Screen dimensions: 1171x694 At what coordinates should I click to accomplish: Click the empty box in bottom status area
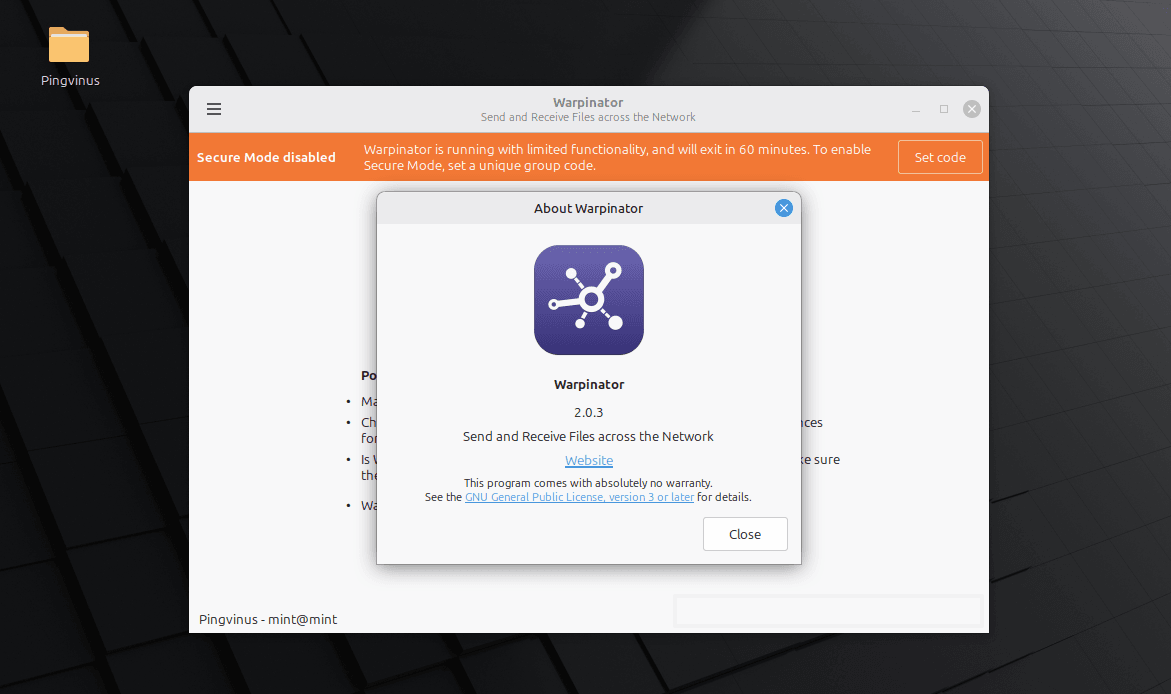pyautogui.click(x=828, y=610)
